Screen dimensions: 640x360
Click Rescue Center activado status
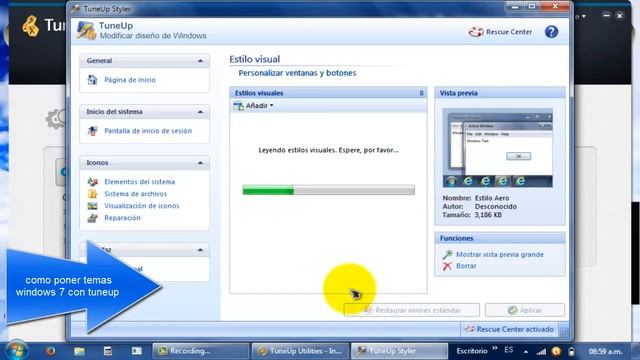point(509,329)
